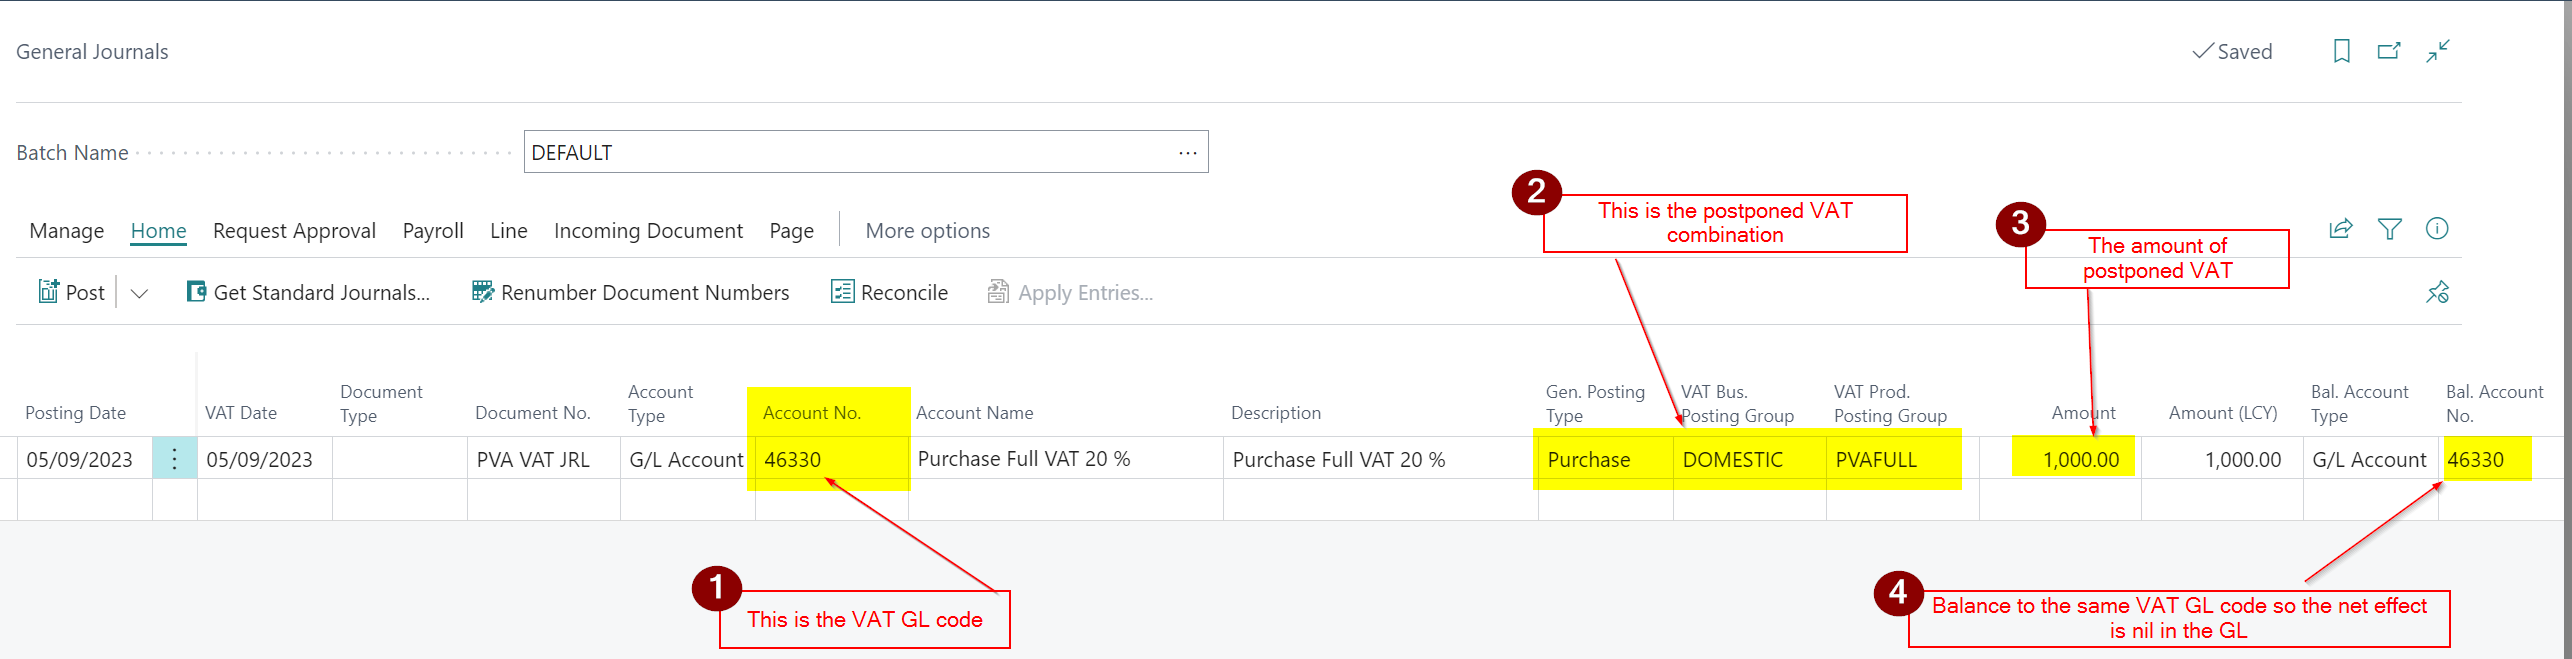Viewport: 2572px width, 659px height.
Task: Click the Reconcile action
Action: tap(889, 292)
